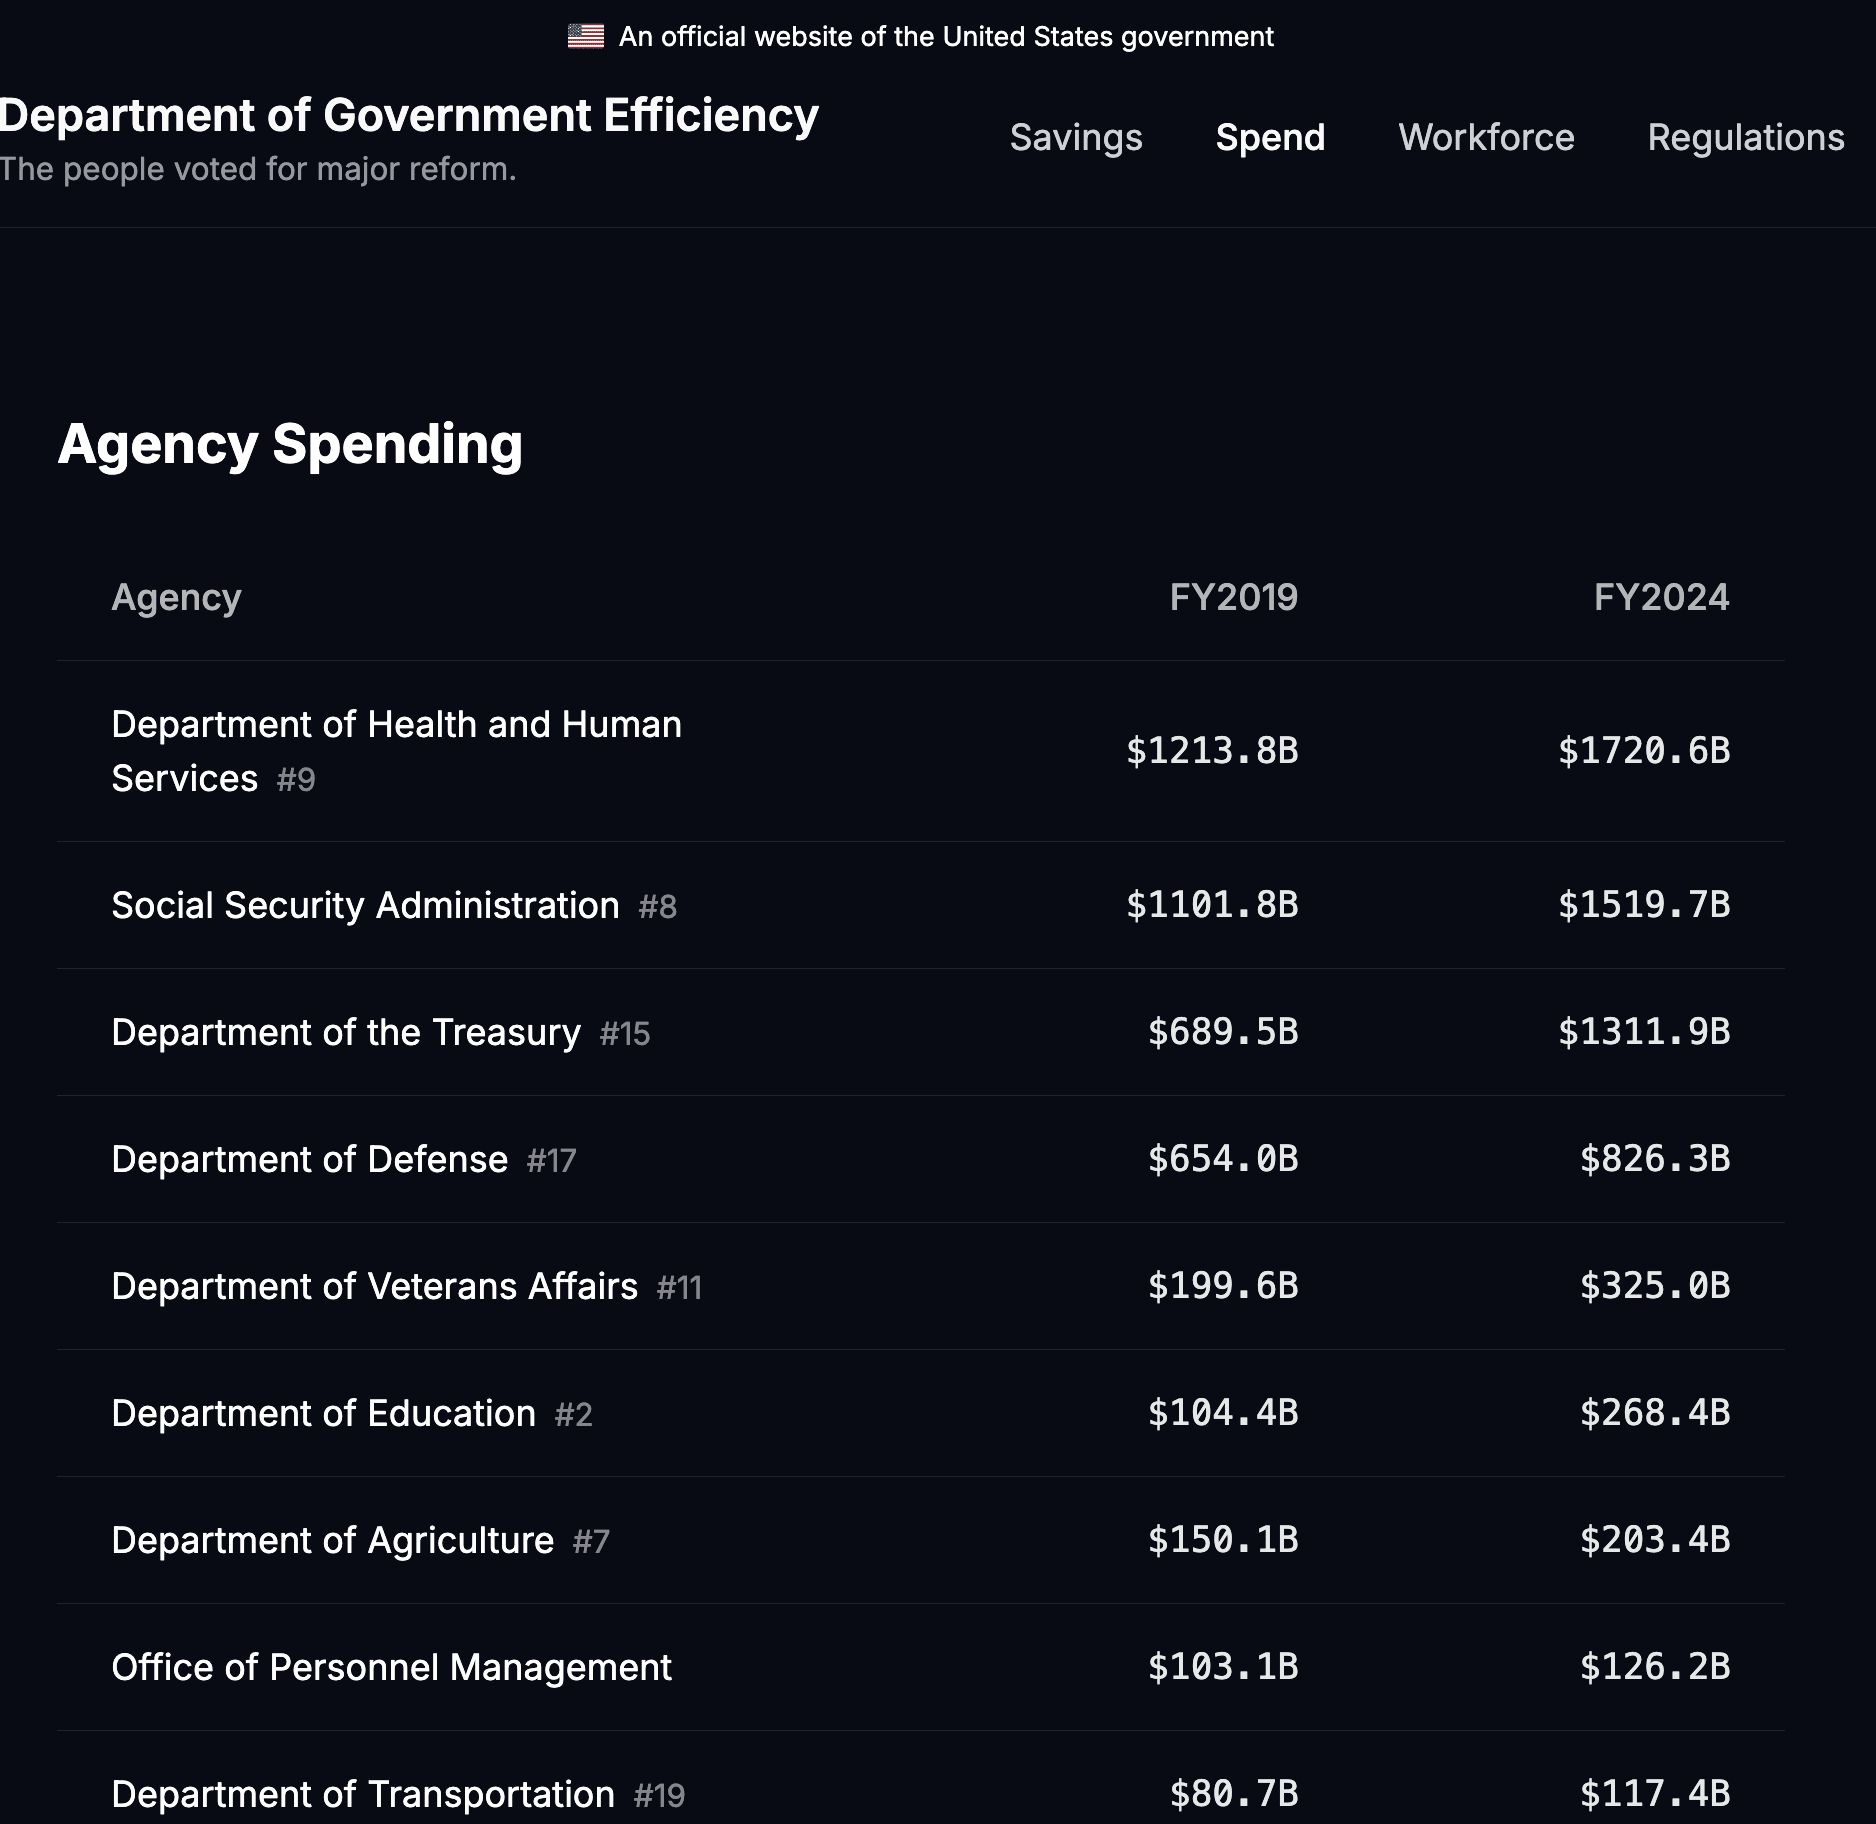Open the Savings page
Image resolution: width=1876 pixels, height=1824 pixels.
coord(1076,137)
